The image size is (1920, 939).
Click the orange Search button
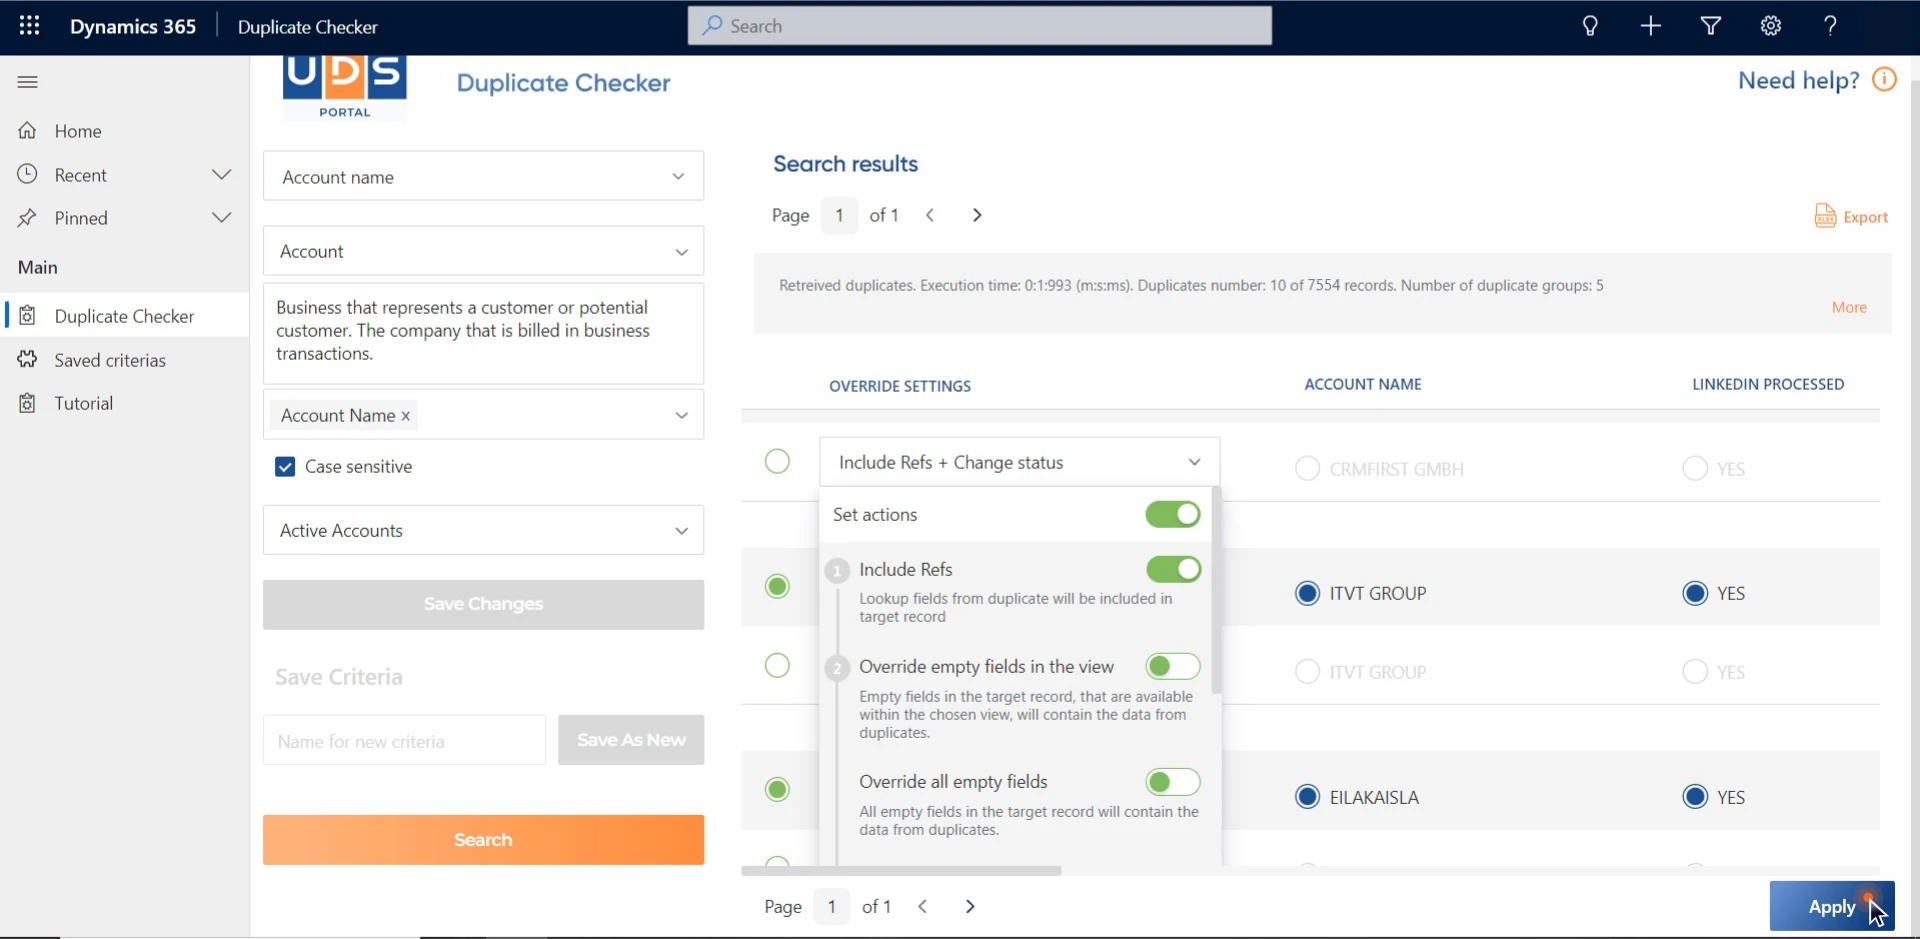483,840
